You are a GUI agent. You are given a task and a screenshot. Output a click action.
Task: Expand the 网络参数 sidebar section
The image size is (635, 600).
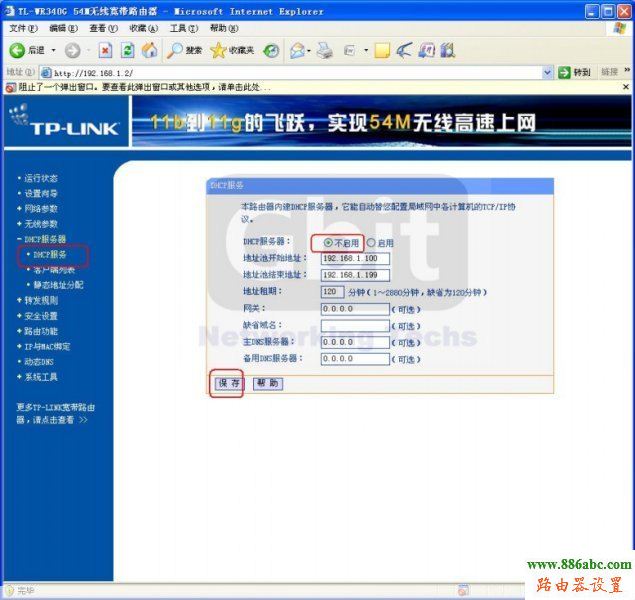(40, 209)
